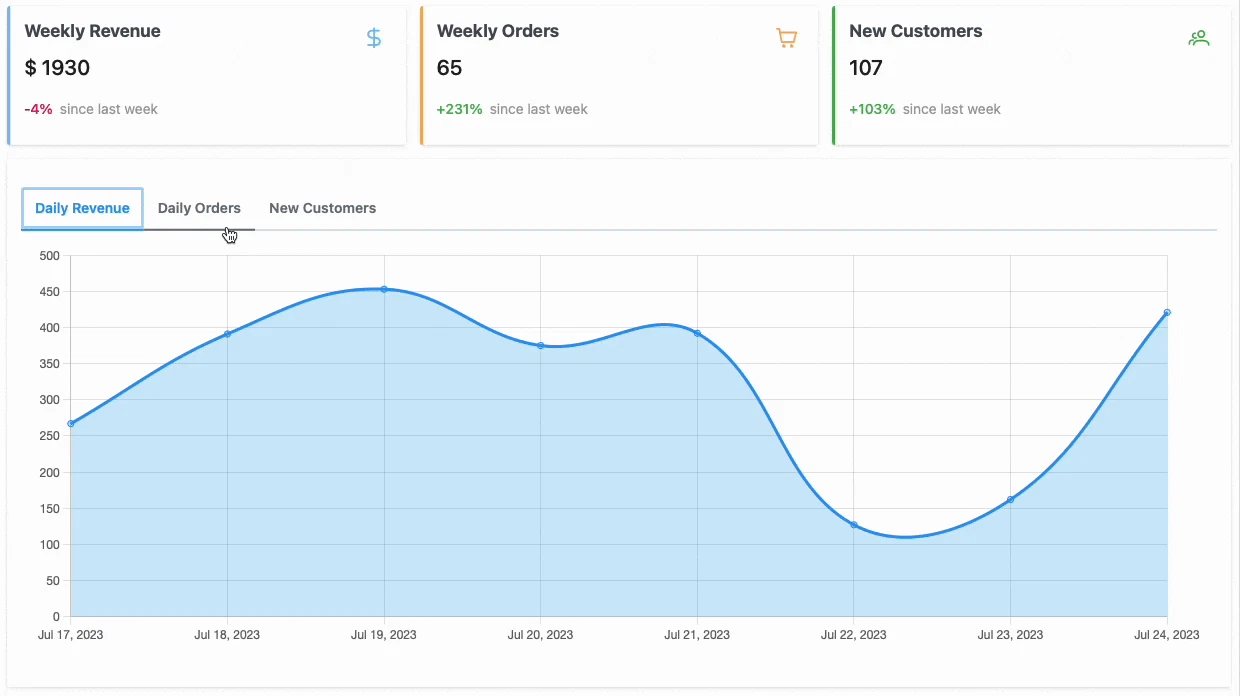The height and width of the screenshot is (696, 1240).
Task: Click the Jul 17 data point
Action: tap(70, 423)
